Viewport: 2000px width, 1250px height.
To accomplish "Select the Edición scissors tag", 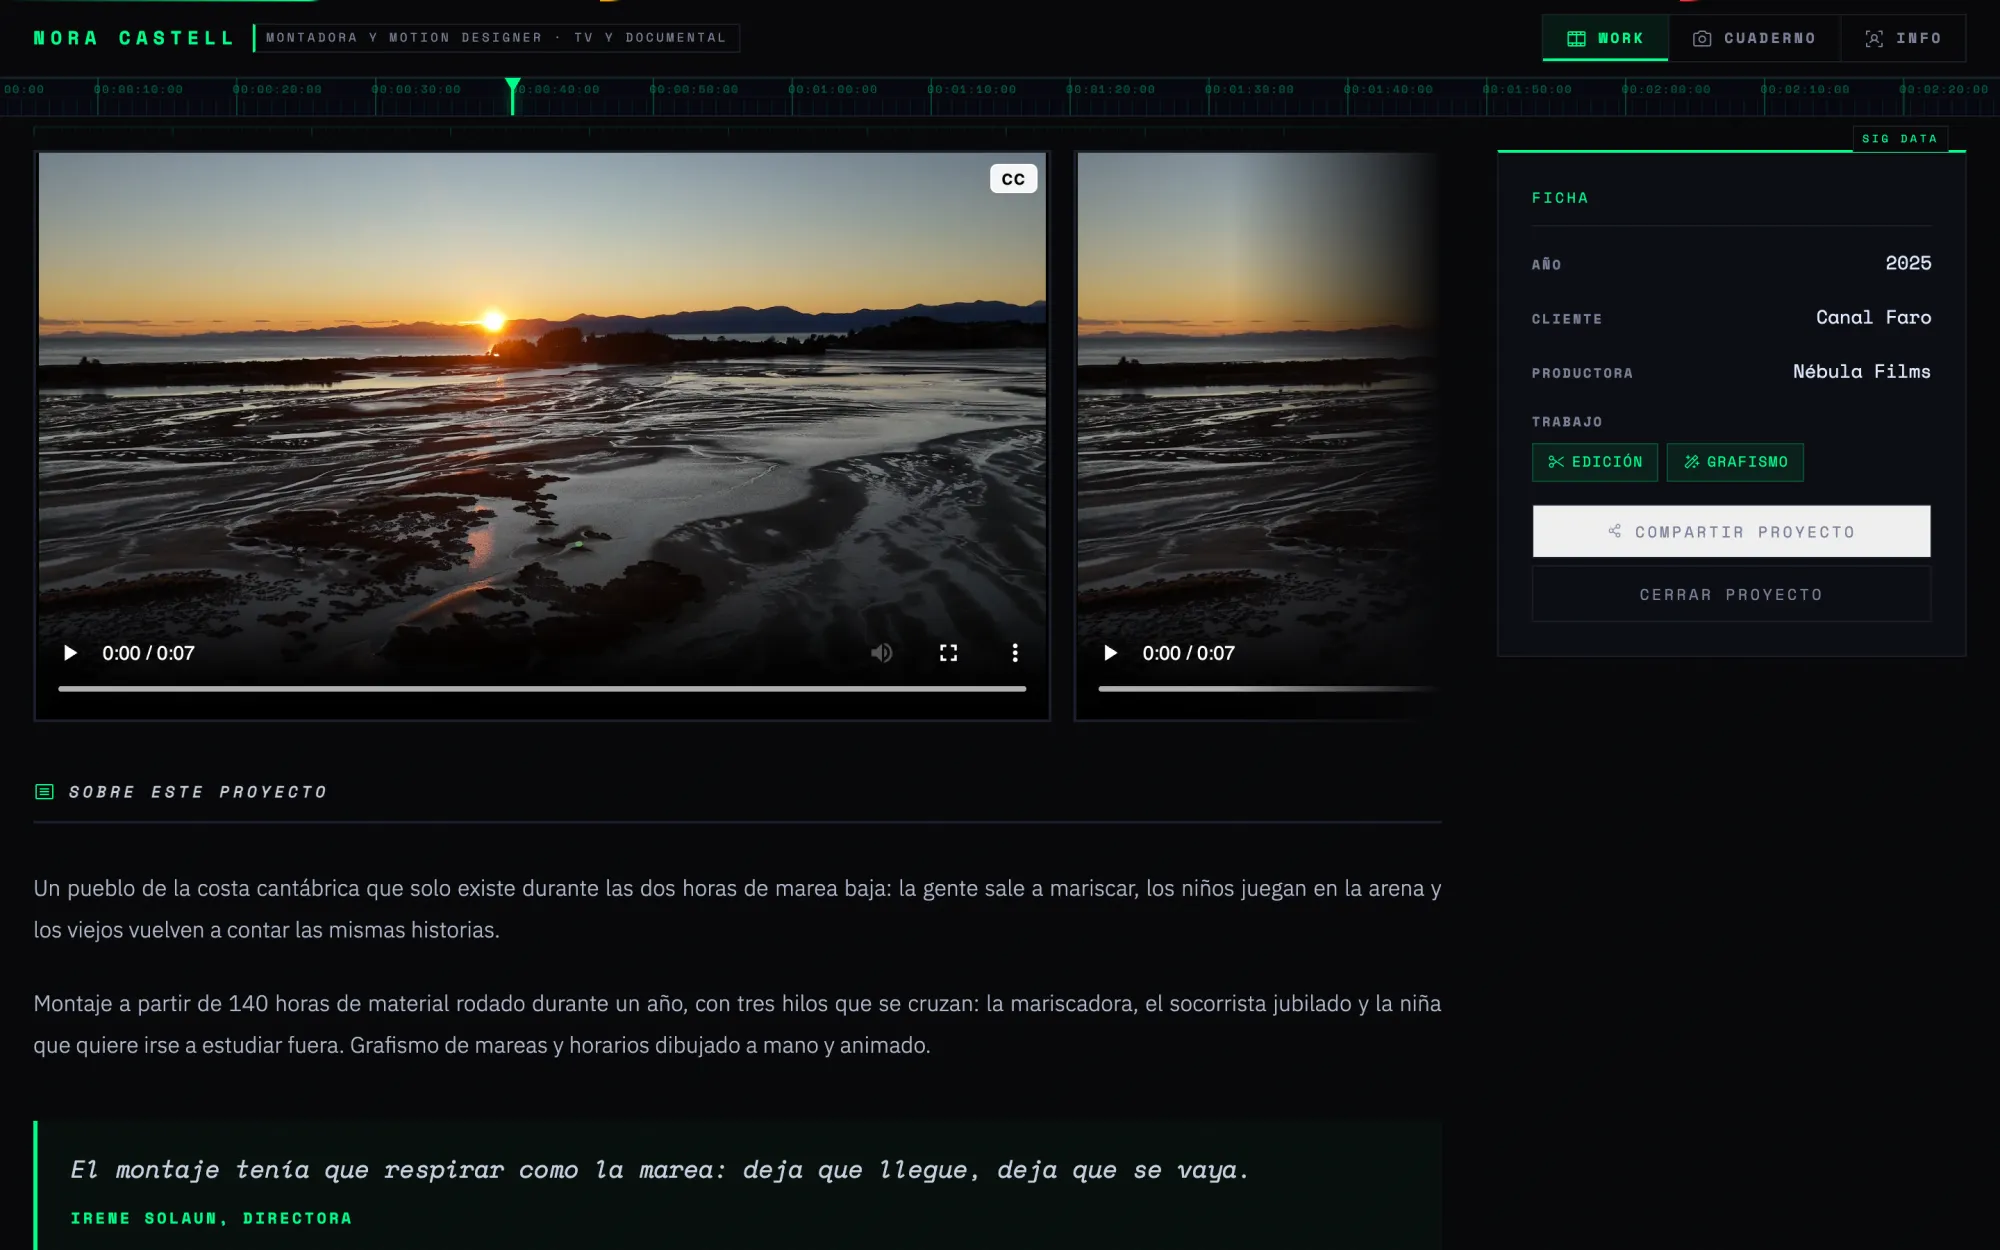I will (x=1594, y=462).
